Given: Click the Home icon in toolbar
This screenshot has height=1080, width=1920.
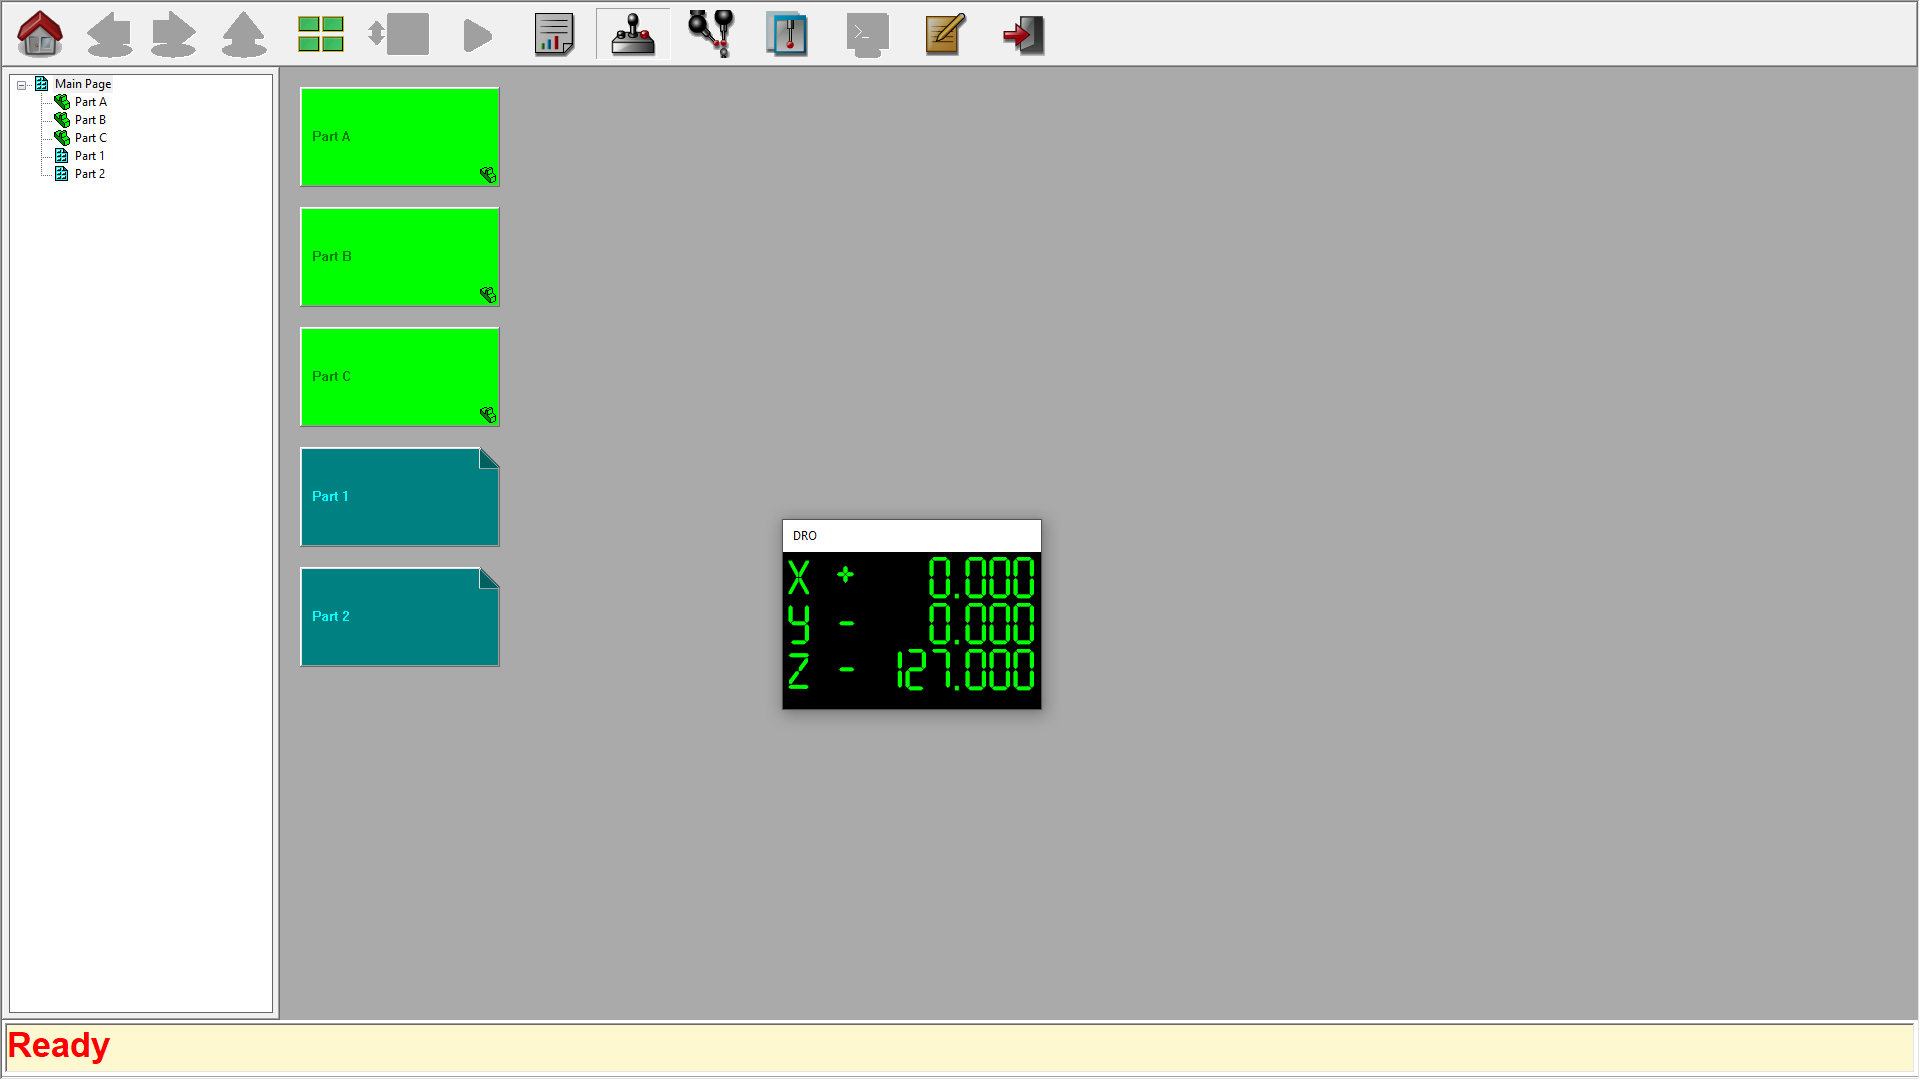Looking at the screenshot, I should tap(40, 34).
